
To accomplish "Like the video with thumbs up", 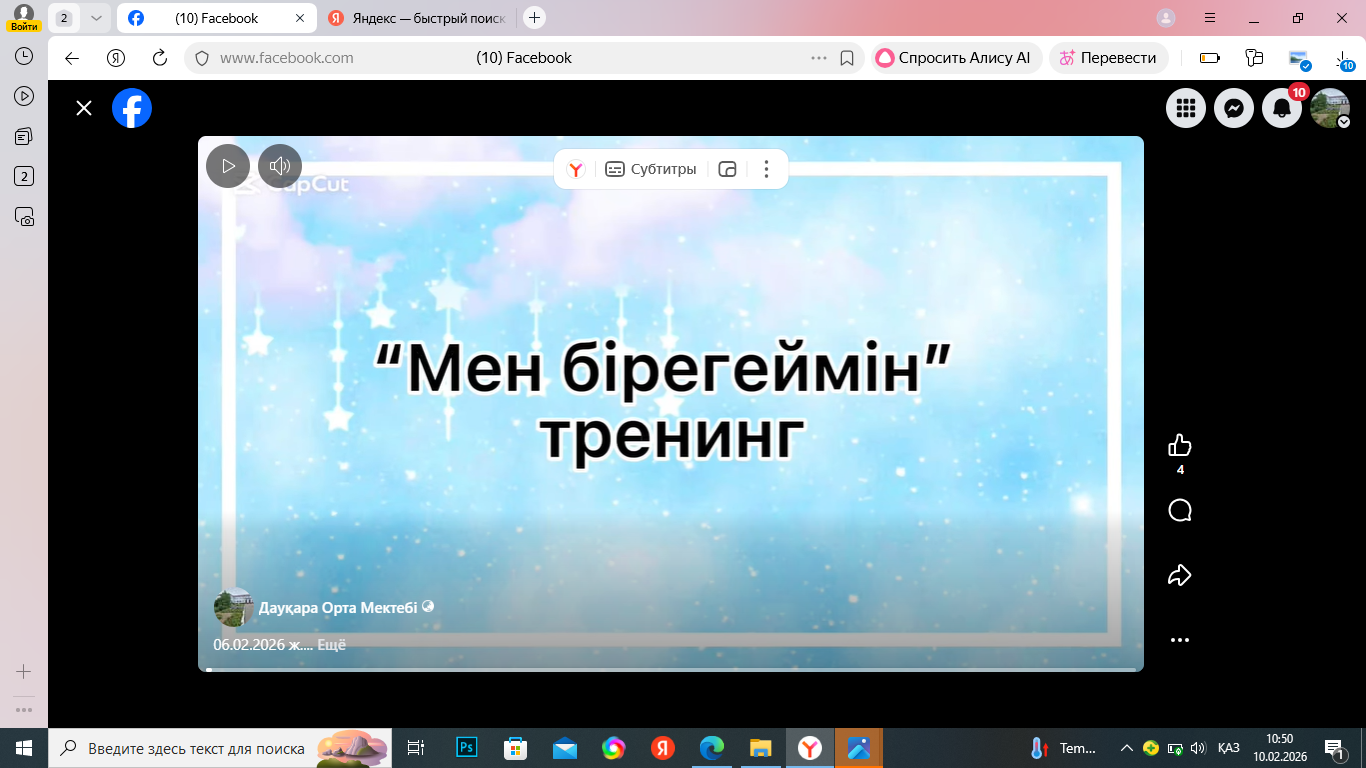I will (1180, 446).
